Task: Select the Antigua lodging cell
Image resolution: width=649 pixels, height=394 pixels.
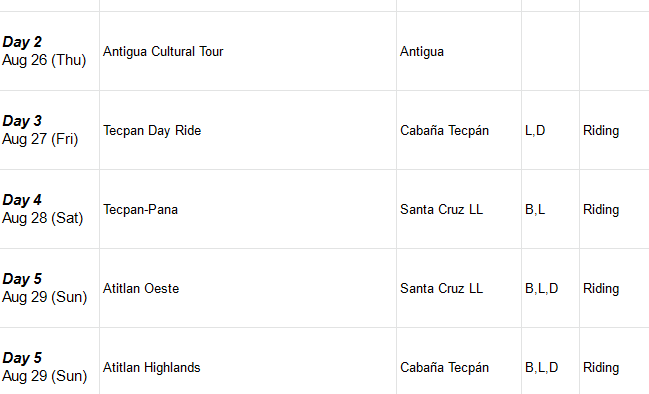Action: click(459, 51)
